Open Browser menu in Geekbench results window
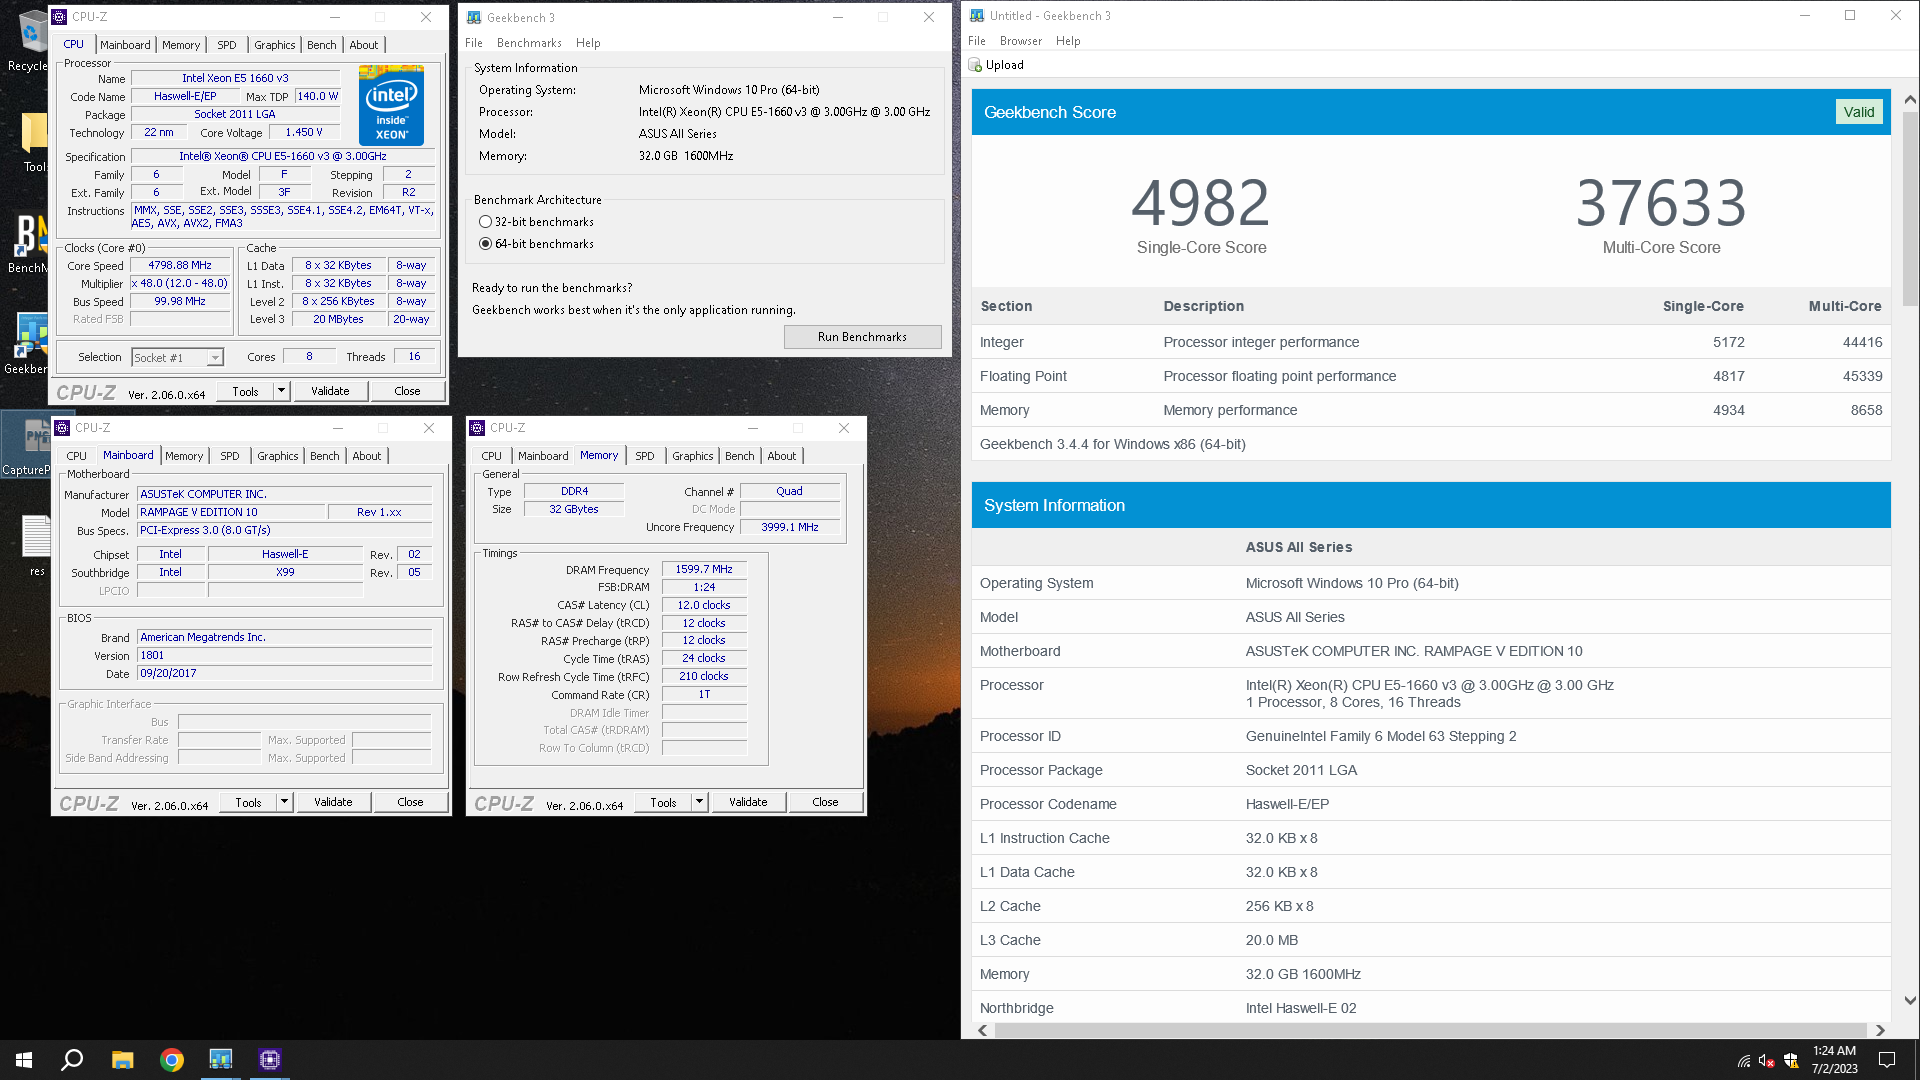The height and width of the screenshot is (1080, 1920). tap(1020, 41)
